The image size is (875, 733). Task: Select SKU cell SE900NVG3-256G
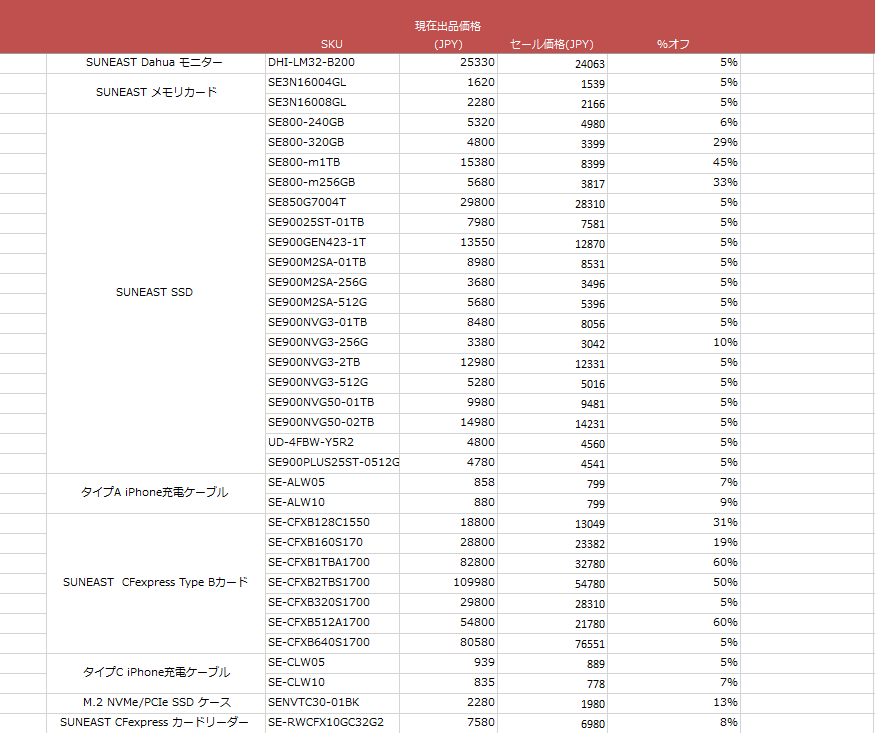click(333, 343)
